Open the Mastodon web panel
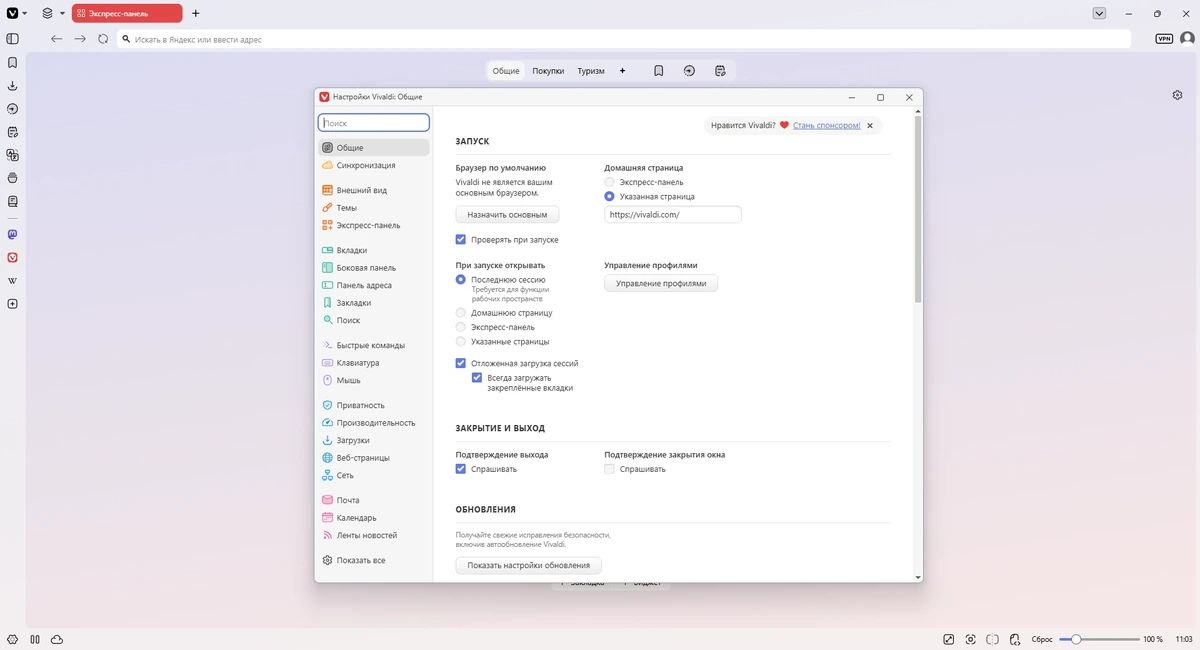Screen dimensions: 1200x650 tap(12, 235)
